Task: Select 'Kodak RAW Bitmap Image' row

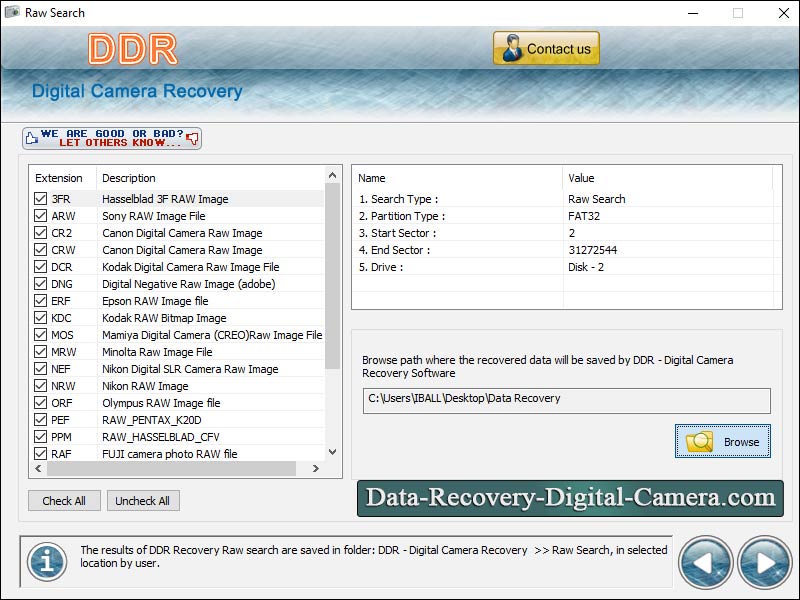Action: 179,318
